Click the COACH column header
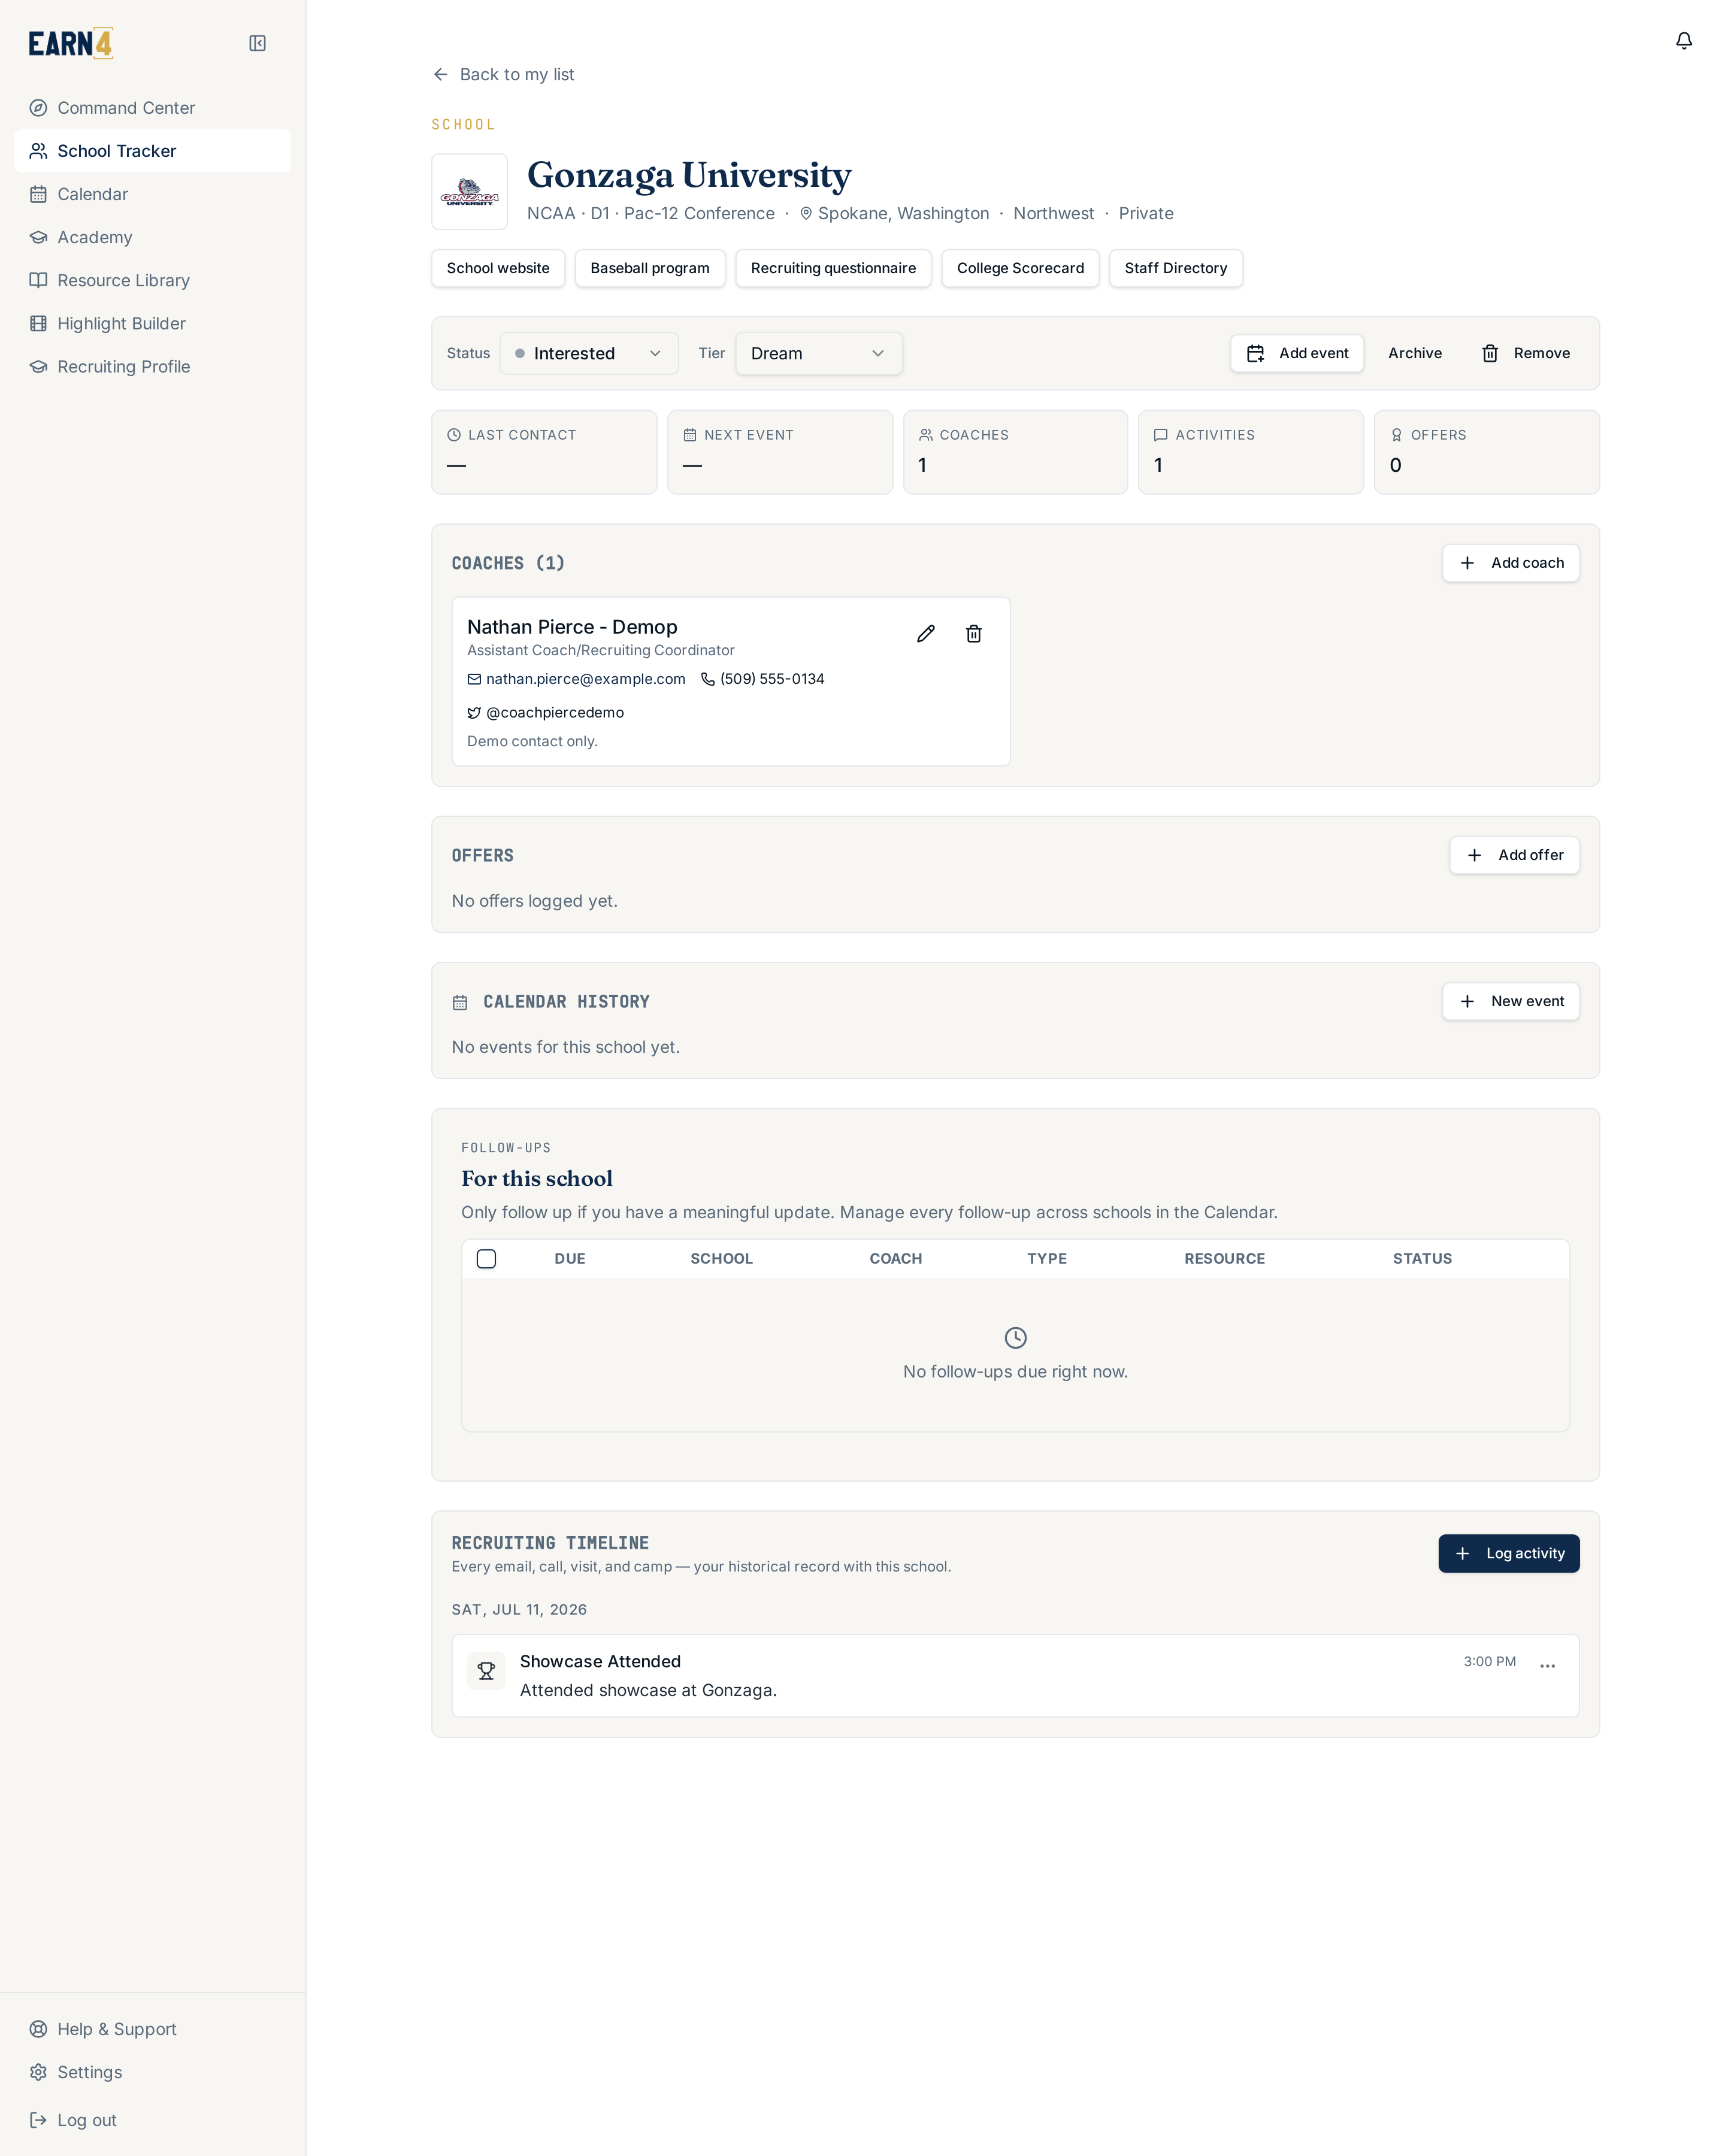The image size is (1725, 2156). click(x=895, y=1259)
